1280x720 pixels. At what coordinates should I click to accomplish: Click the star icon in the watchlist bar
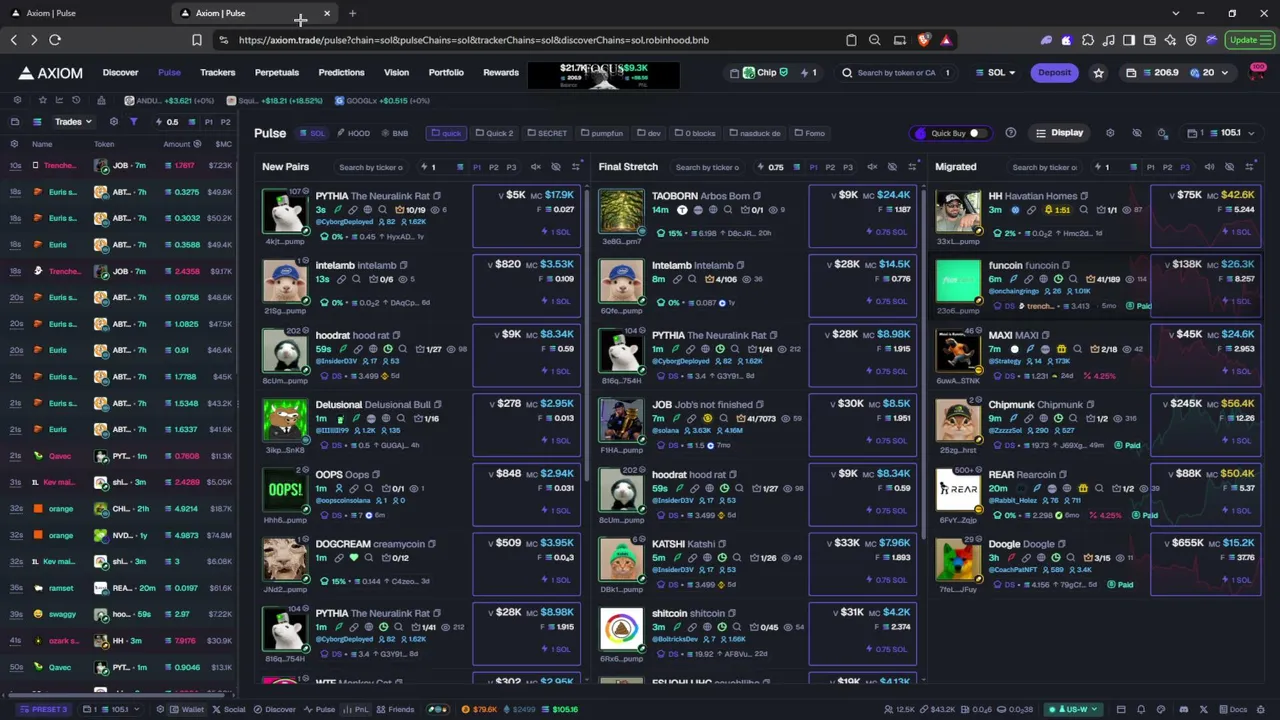42,100
